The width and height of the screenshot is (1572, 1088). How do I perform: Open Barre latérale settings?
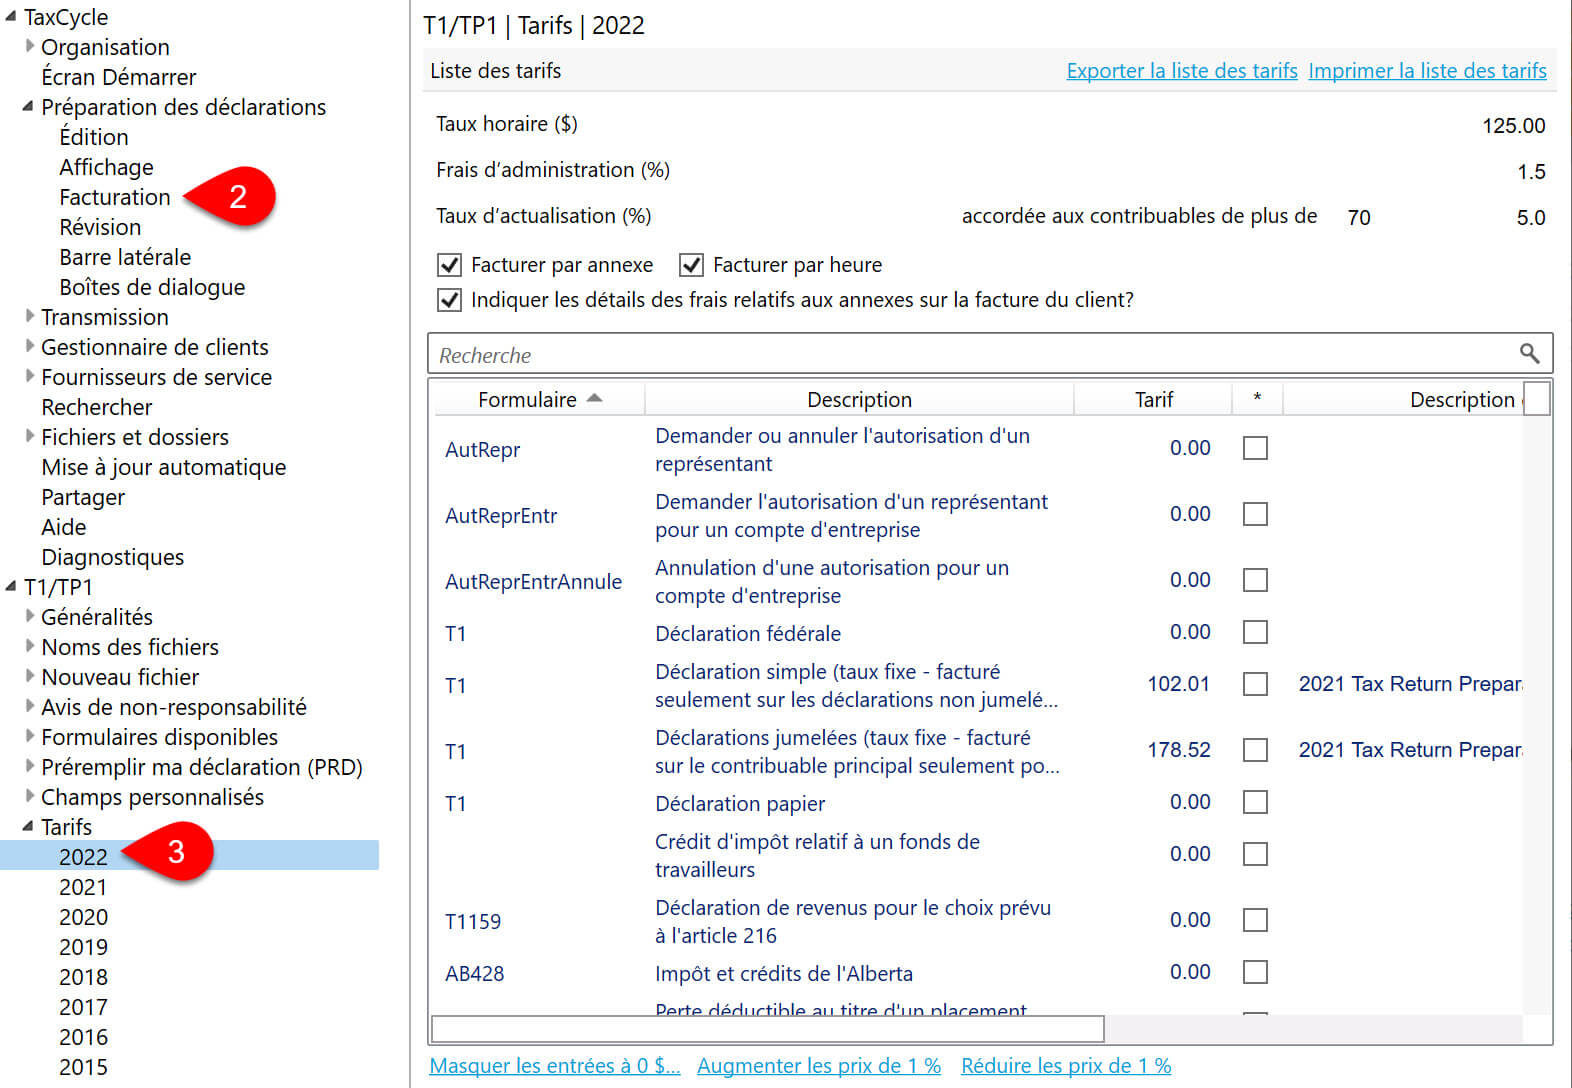coord(125,257)
